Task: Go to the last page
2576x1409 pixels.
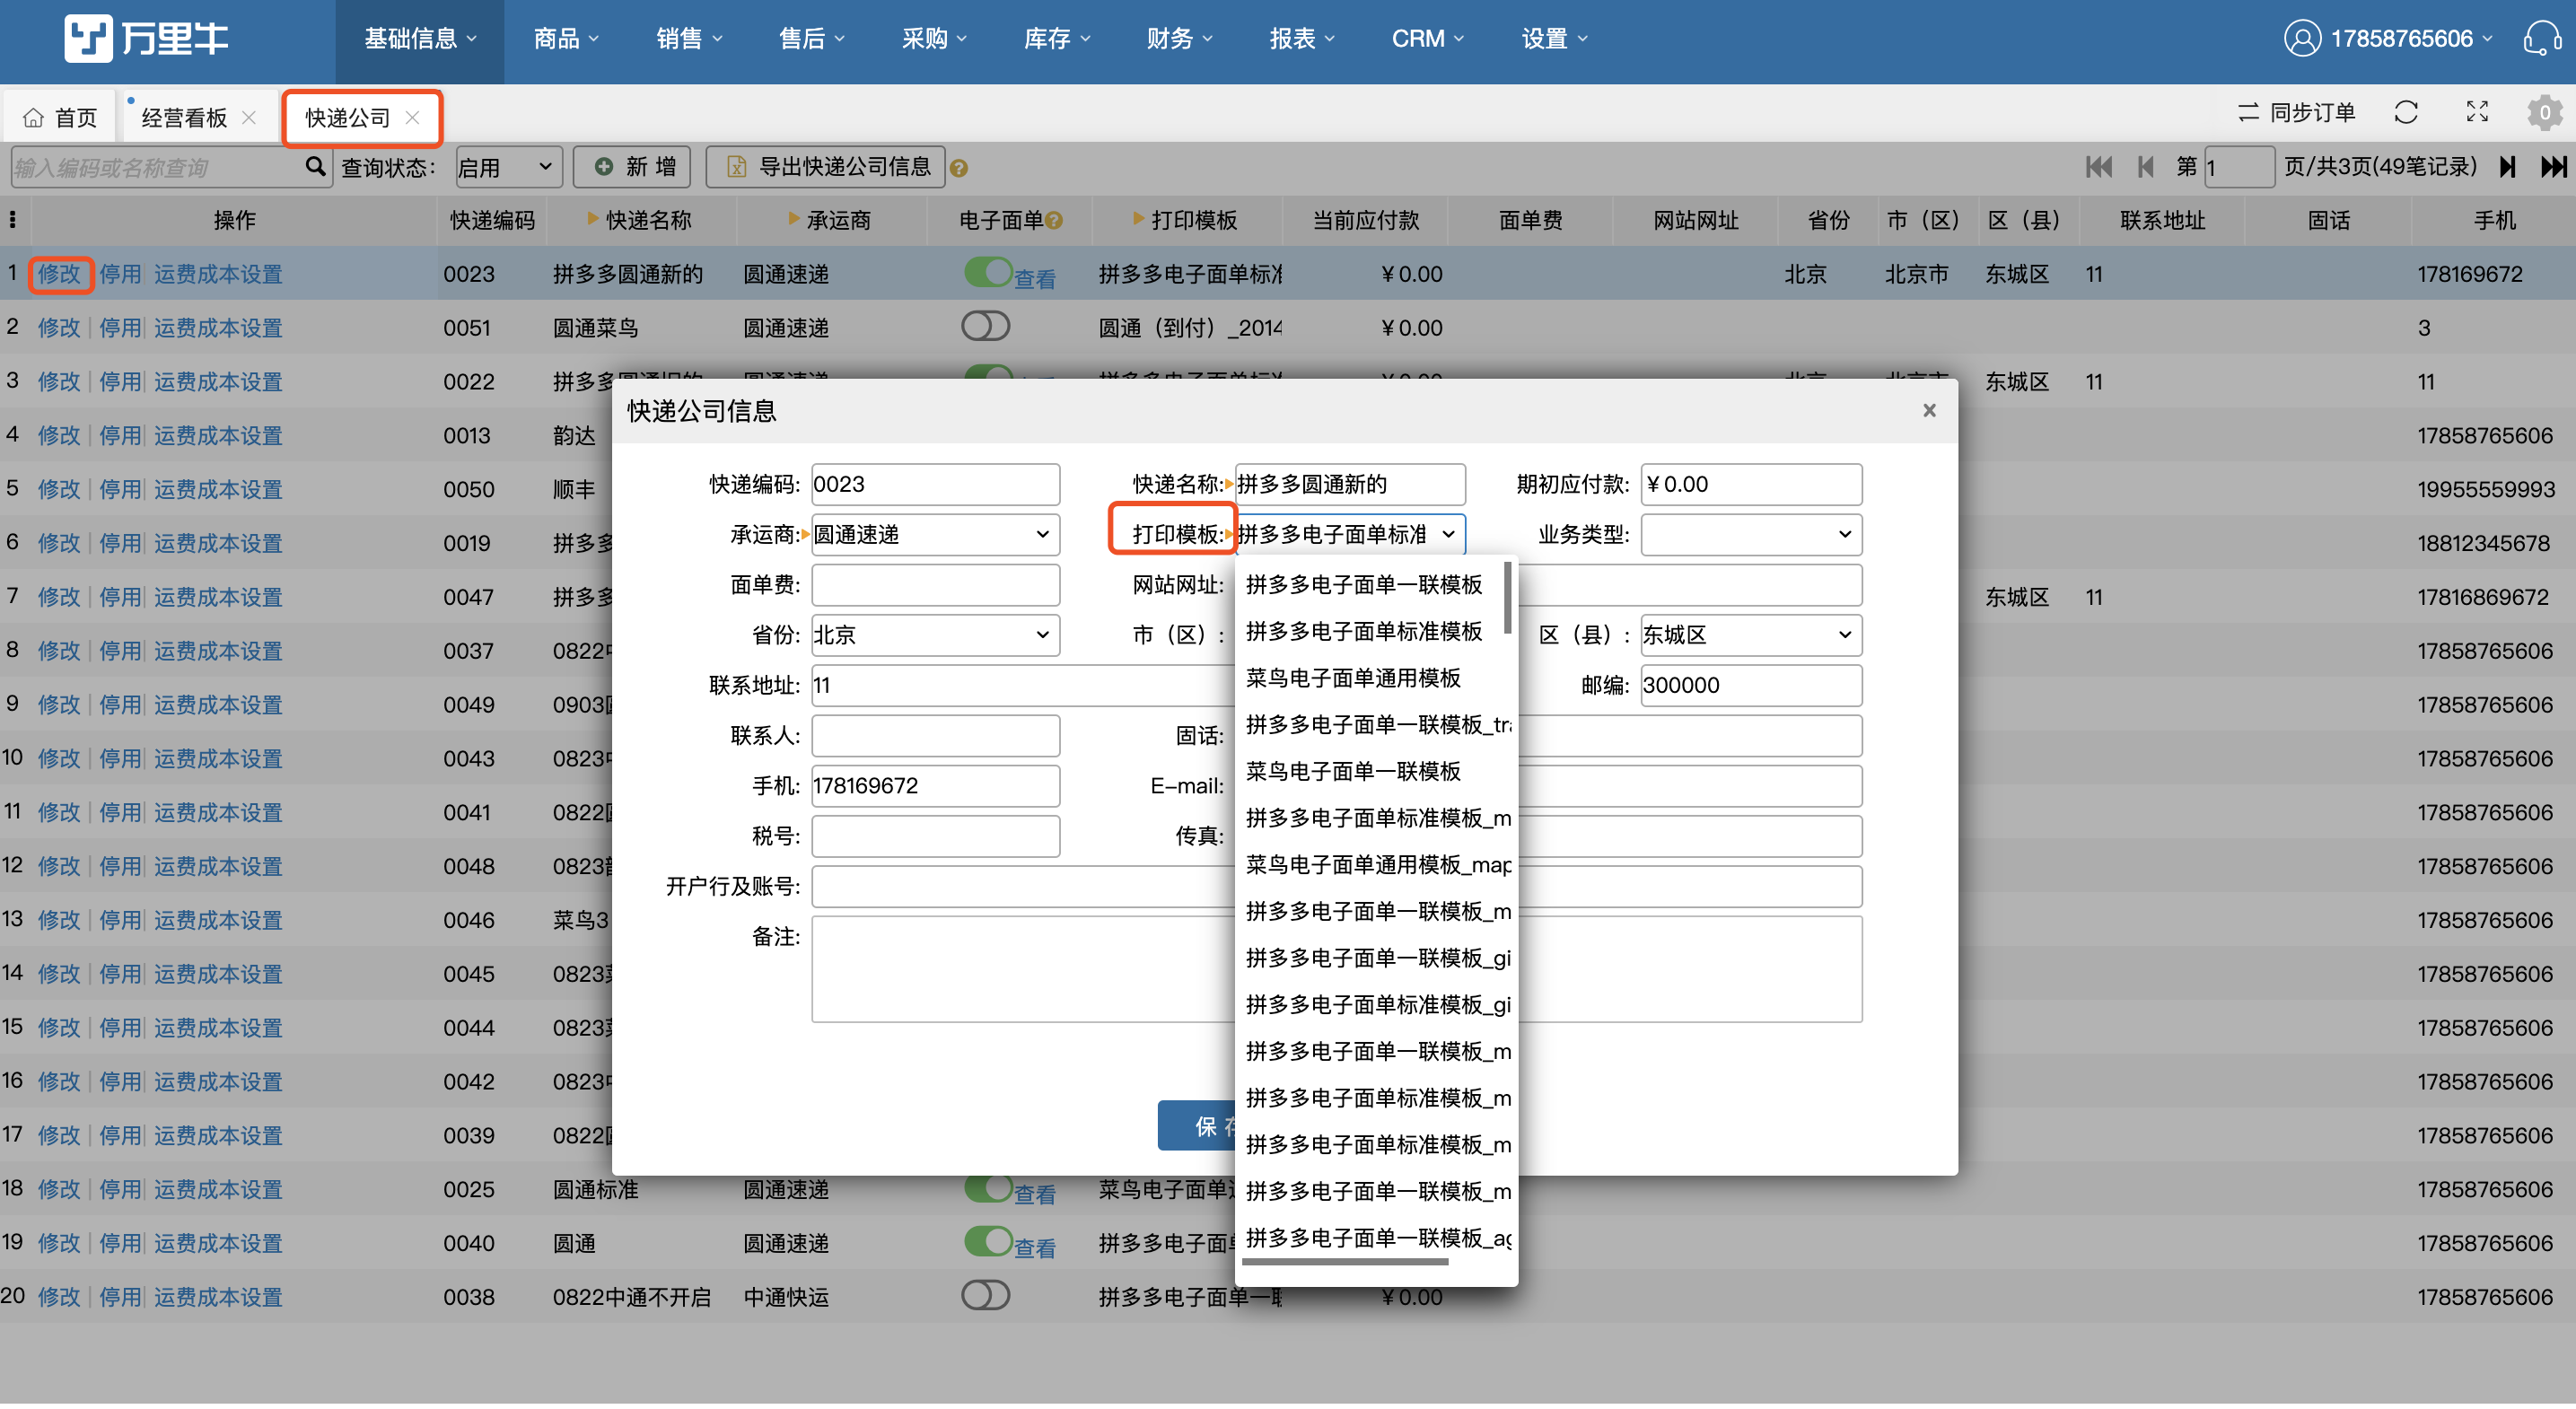Action: click(2553, 166)
